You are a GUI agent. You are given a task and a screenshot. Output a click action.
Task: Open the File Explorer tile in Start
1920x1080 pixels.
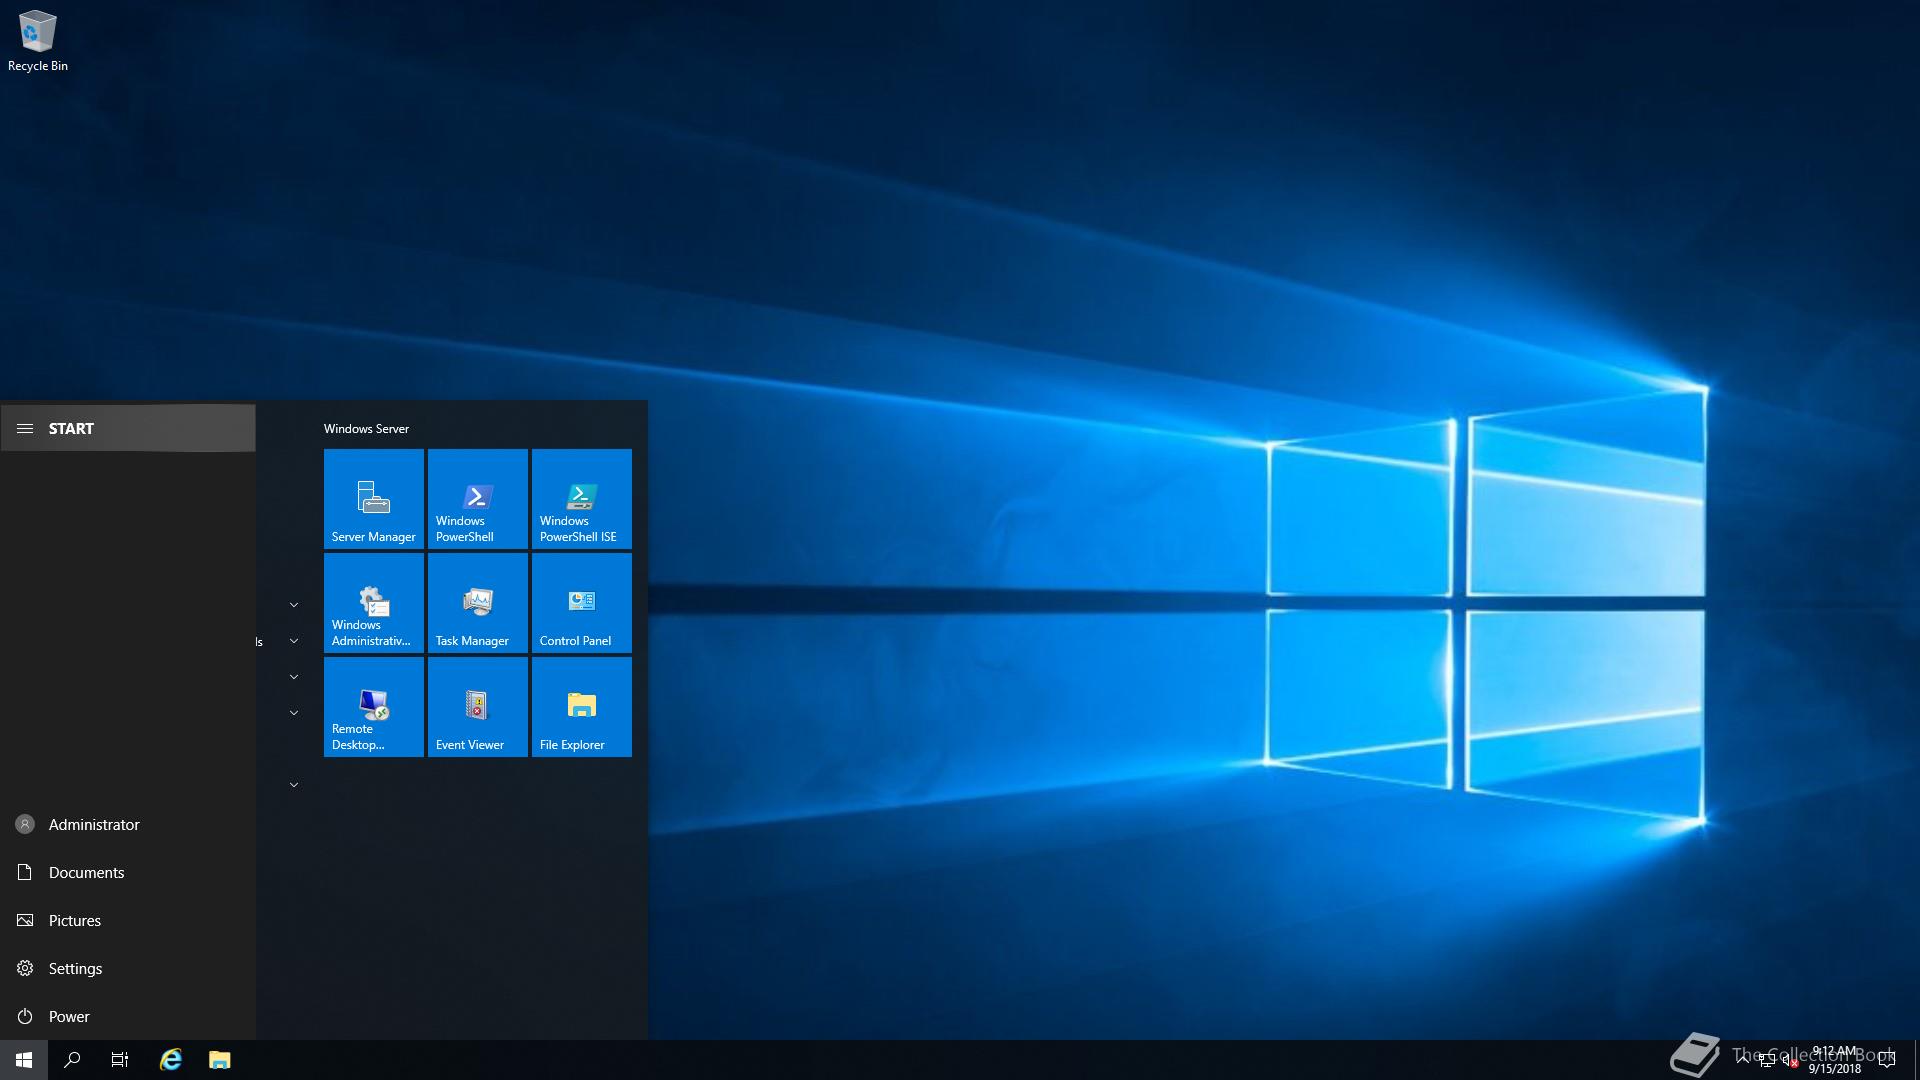click(x=582, y=707)
